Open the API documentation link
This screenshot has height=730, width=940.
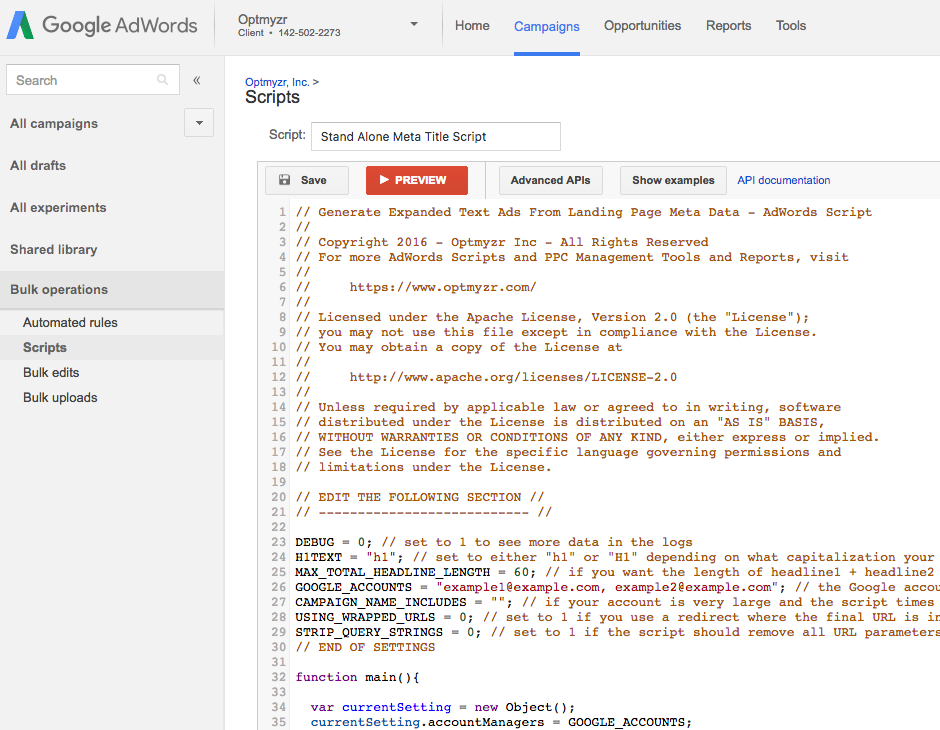click(784, 180)
